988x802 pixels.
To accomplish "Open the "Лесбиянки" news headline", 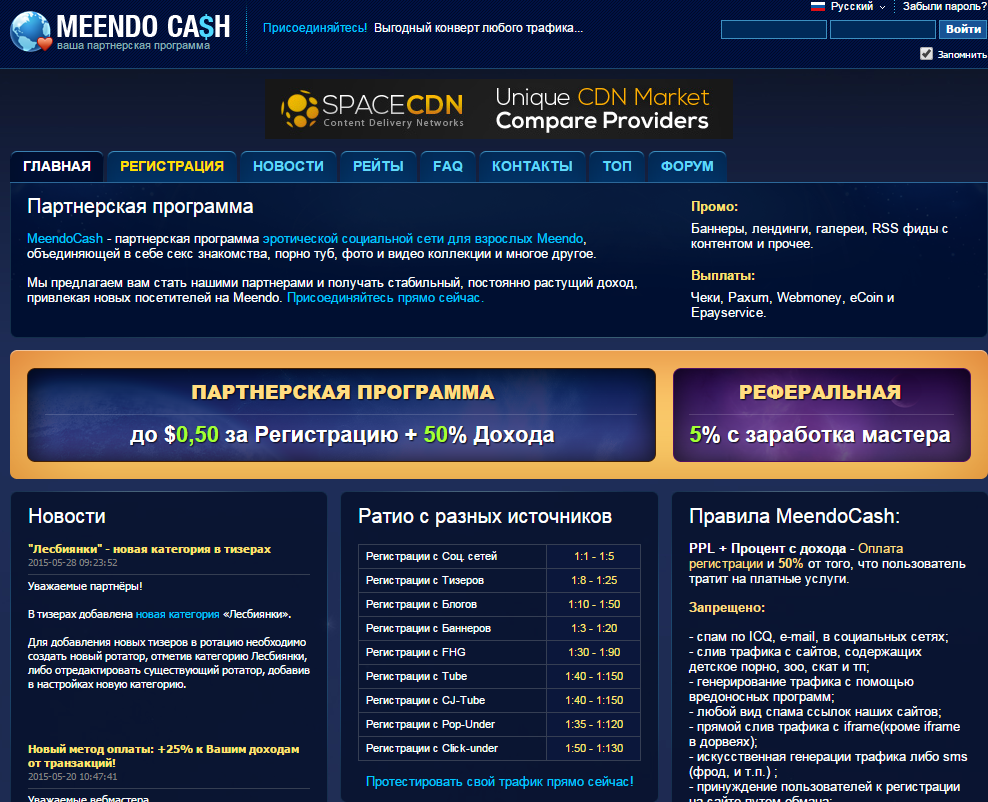I will point(149,549).
